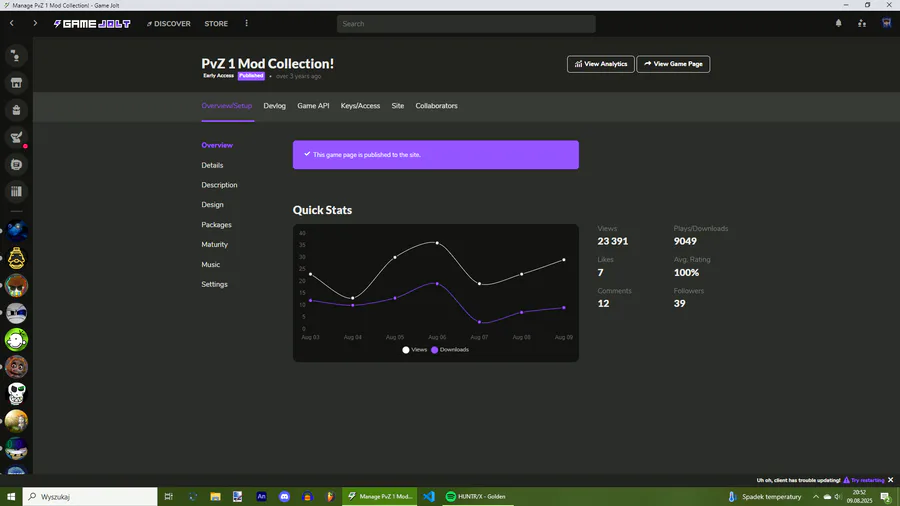The width and height of the screenshot is (900, 506).
Task: Click the Views count 23 391
Action: (x=612, y=242)
